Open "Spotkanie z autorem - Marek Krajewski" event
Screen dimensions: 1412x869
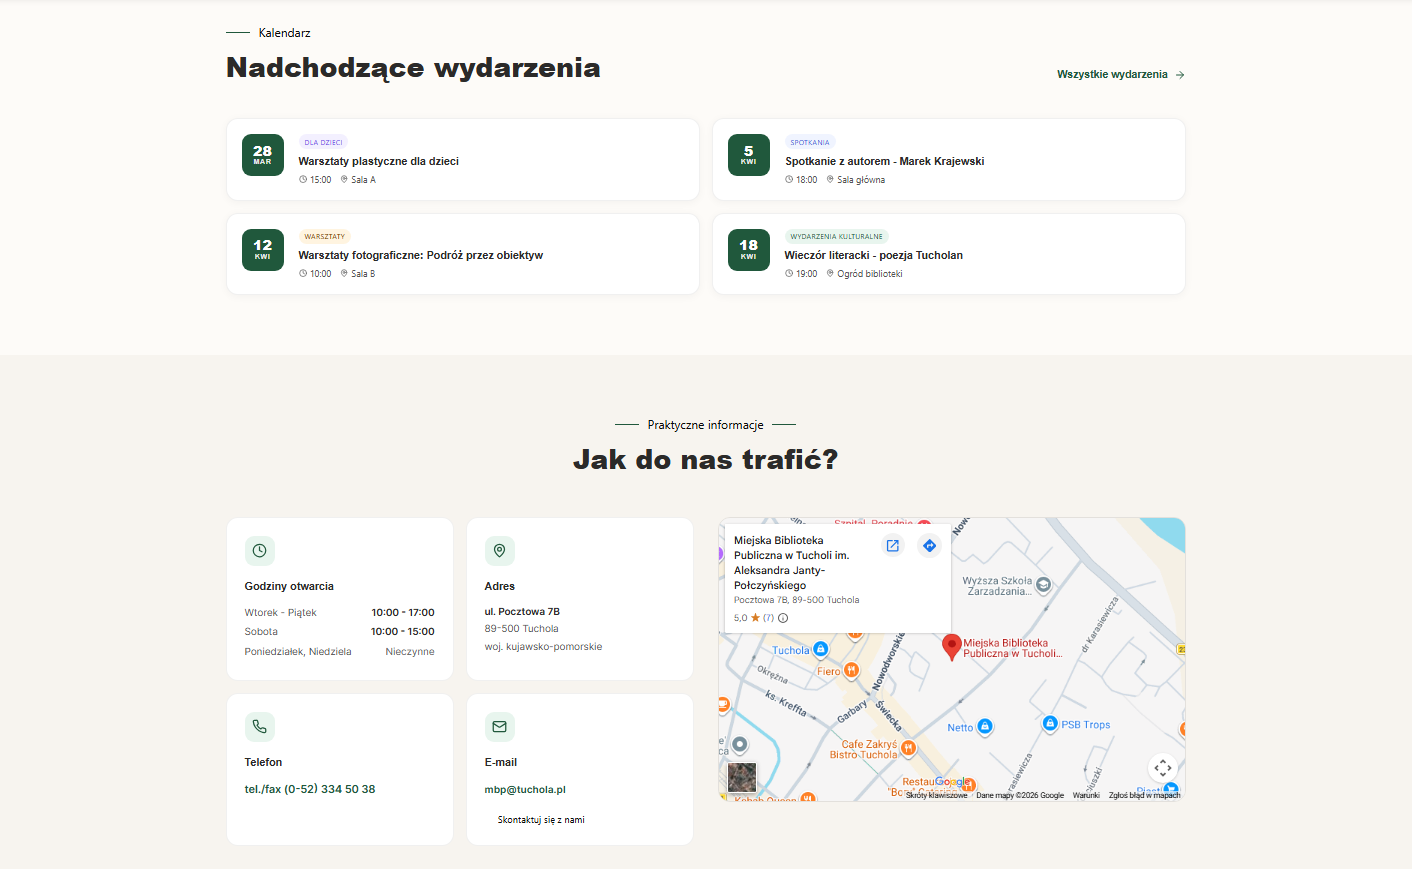(884, 161)
